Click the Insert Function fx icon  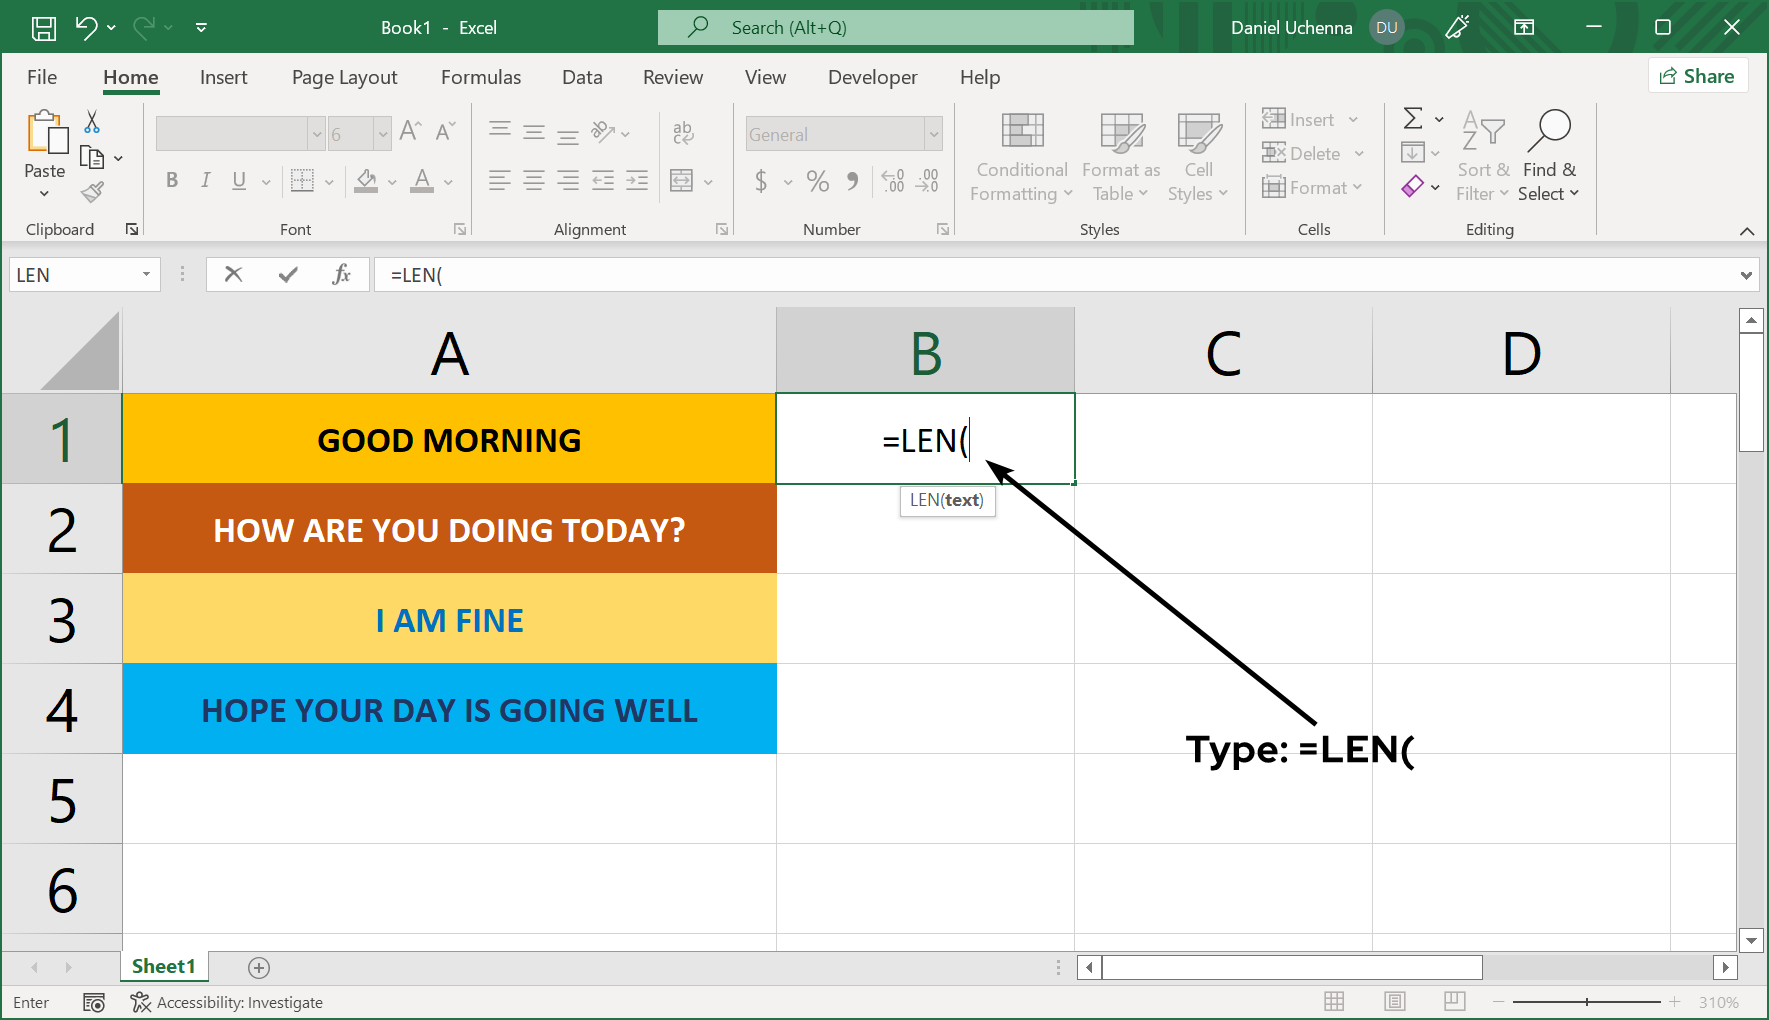click(x=341, y=275)
